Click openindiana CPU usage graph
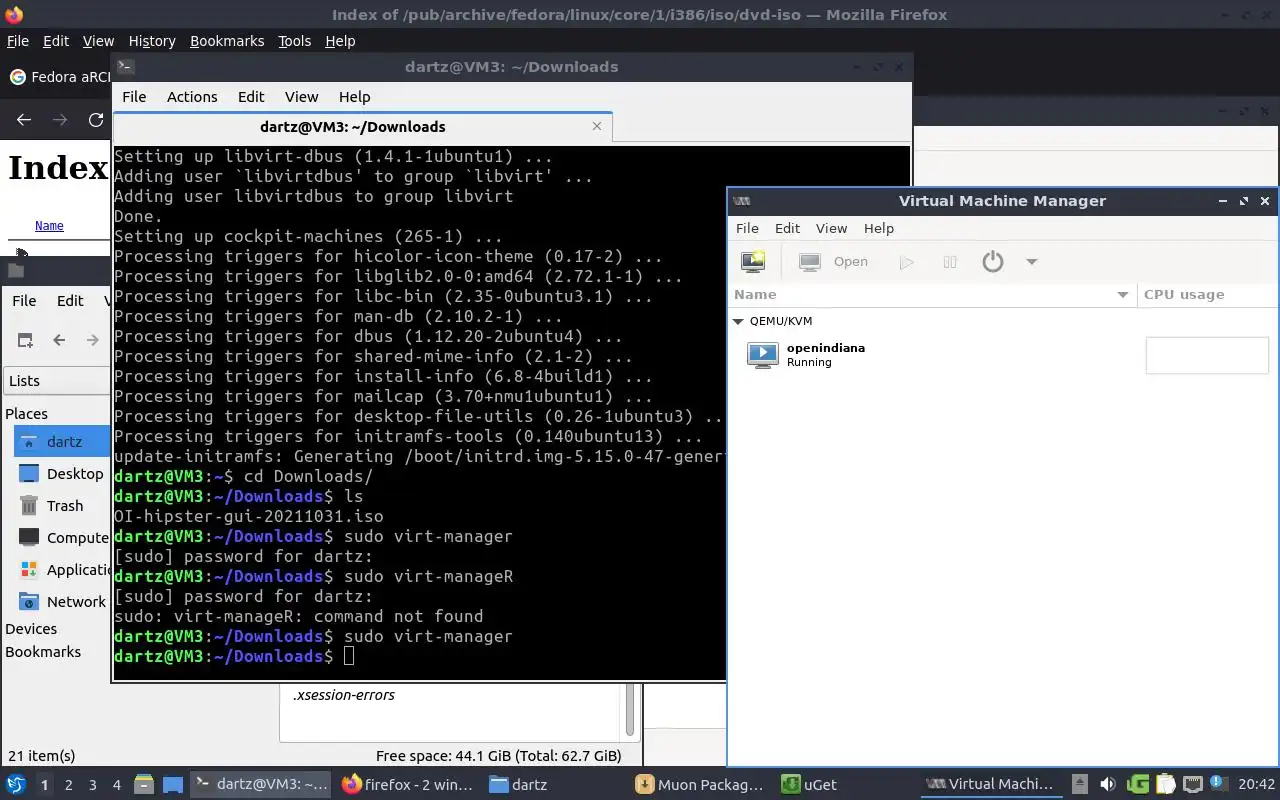 click(1207, 355)
